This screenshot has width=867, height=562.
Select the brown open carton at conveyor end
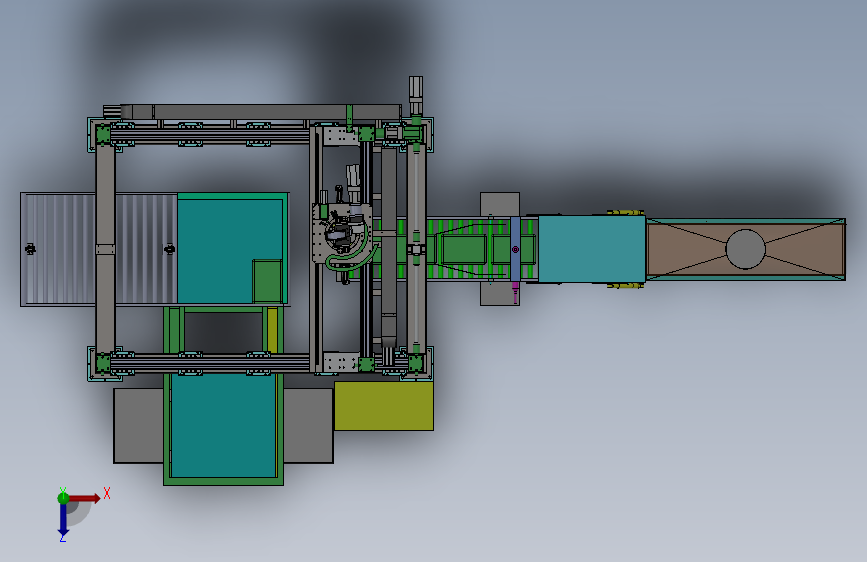(x=746, y=249)
